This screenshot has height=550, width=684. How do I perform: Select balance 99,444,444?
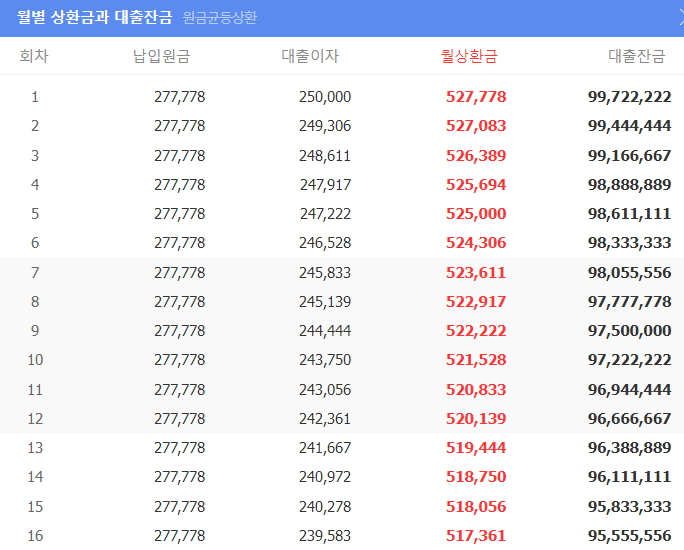pos(629,126)
